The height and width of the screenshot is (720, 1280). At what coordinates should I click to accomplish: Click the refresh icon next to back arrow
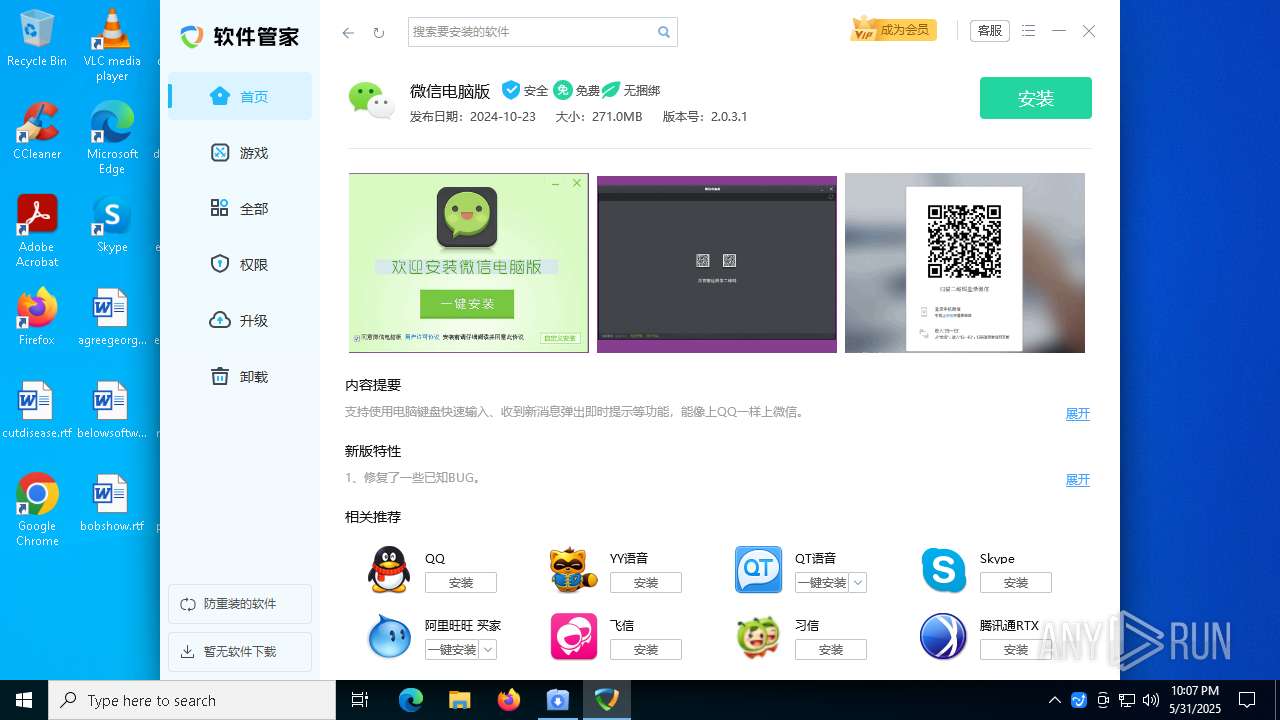pos(379,33)
